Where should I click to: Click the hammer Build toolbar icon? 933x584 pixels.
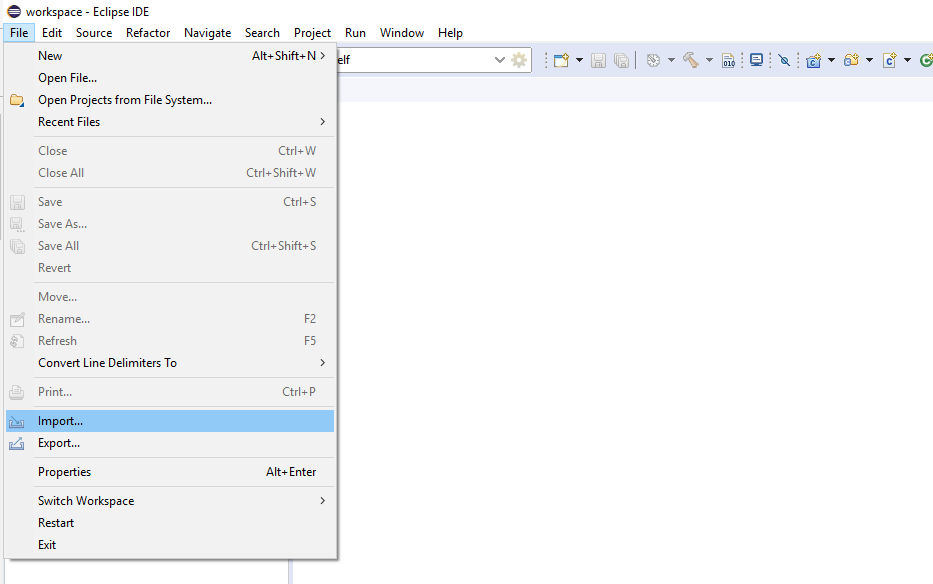691,60
